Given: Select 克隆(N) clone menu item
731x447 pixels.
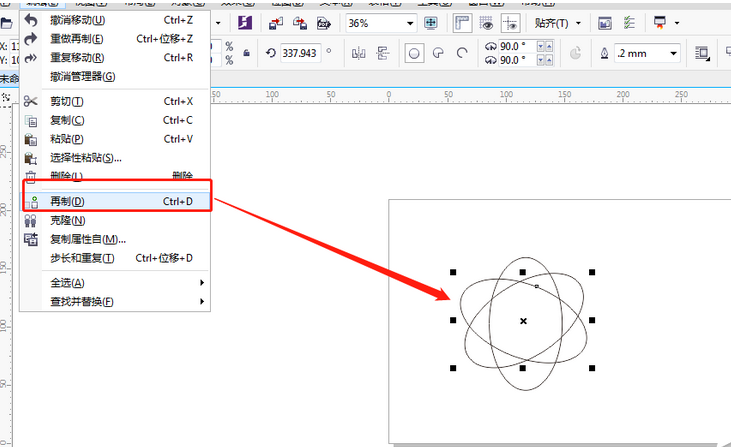Looking at the screenshot, I should [x=68, y=220].
